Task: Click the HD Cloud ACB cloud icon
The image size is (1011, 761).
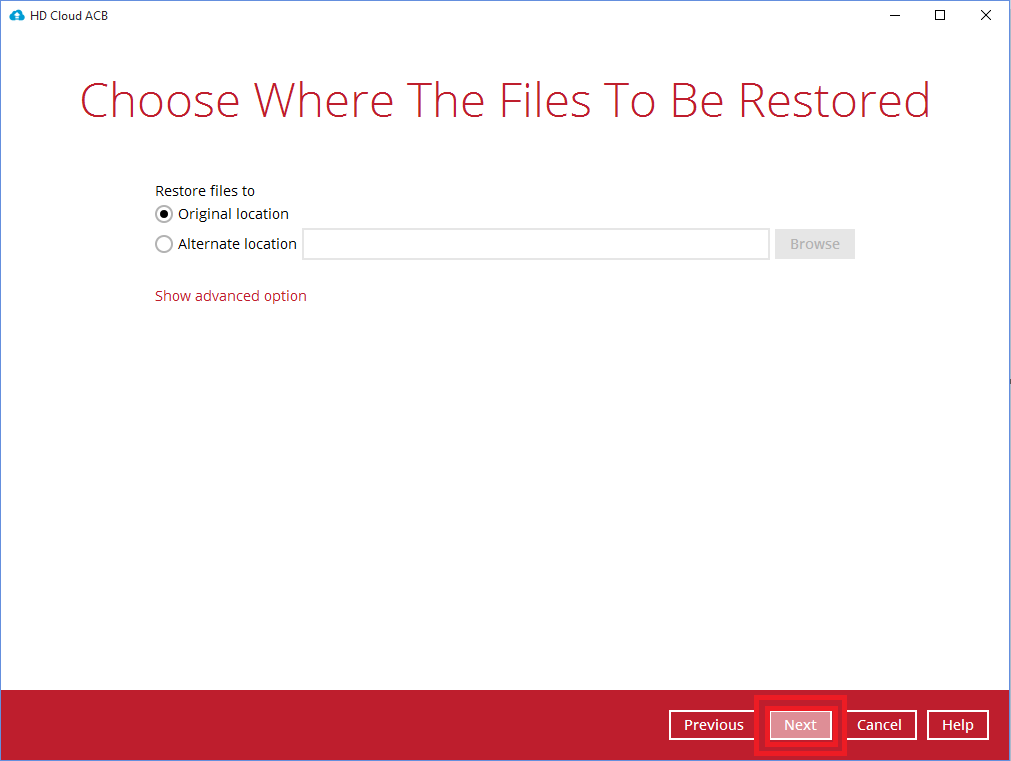Action: coord(17,15)
